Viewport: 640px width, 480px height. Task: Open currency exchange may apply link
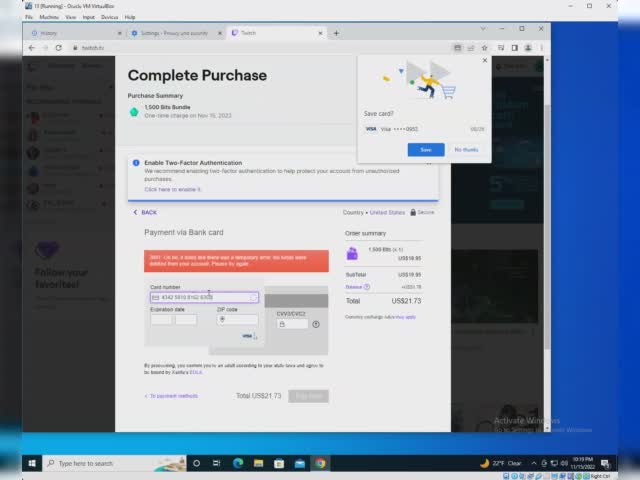[x=406, y=317]
